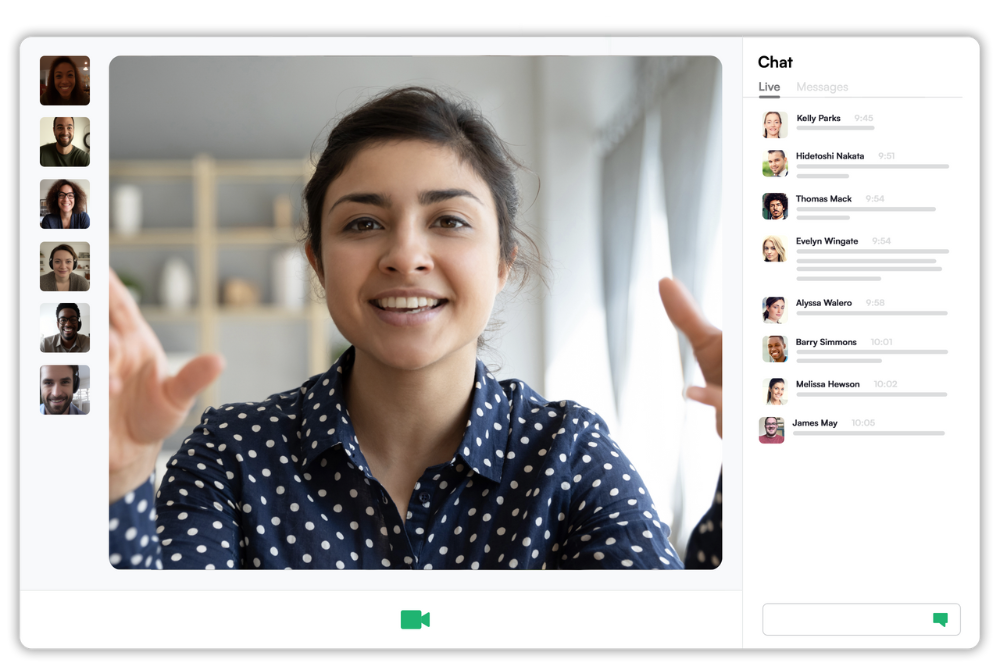Switch to the Messages tab
This screenshot has height=670, width=1000.
tap(822, 87)
